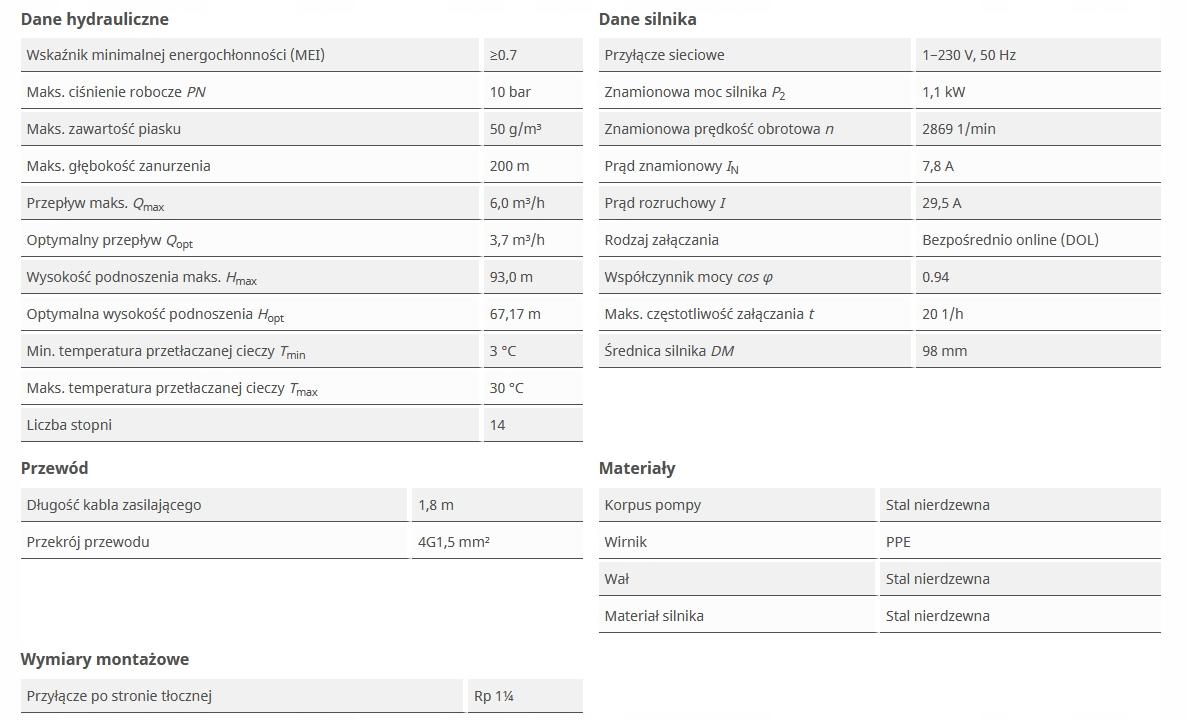The height and width of the screenshot is (720, 1188).
Task: Select the "Maks. ciśnienie robocze PN" row label
Action: (116, 92)
